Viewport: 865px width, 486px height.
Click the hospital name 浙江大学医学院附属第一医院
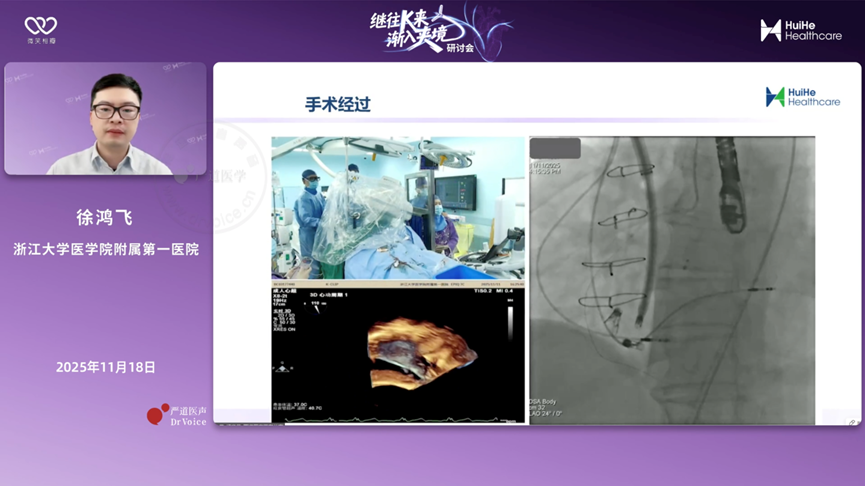tap(105, 249)
